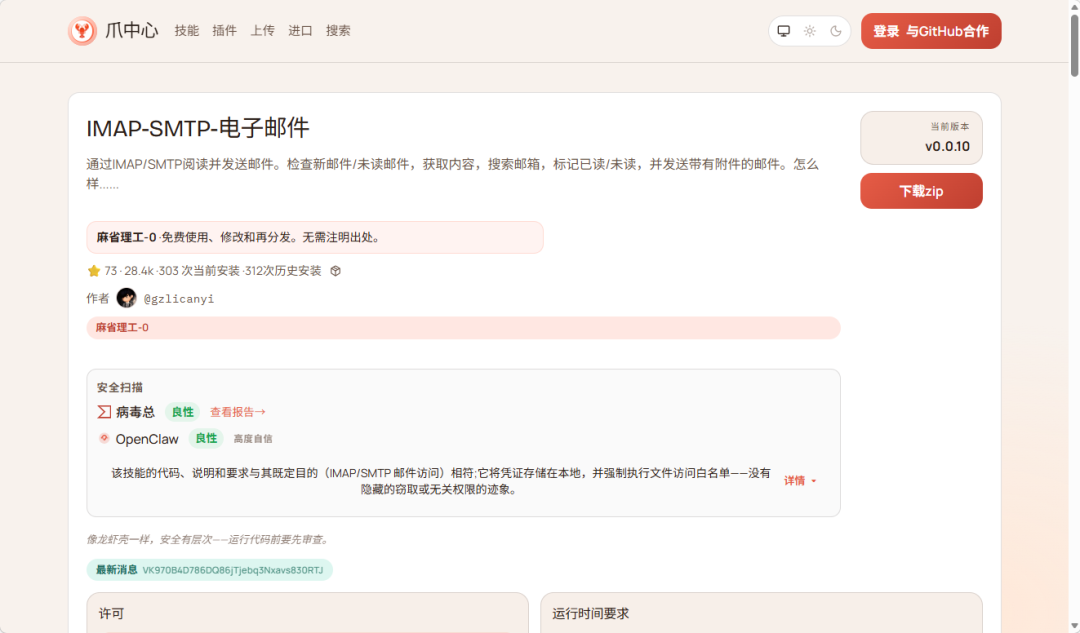Image resolution: width=1080 pixels, height=633 pixels.
Task: Click the 安全扫描 section heading
Action: click(x=120, y=387)
